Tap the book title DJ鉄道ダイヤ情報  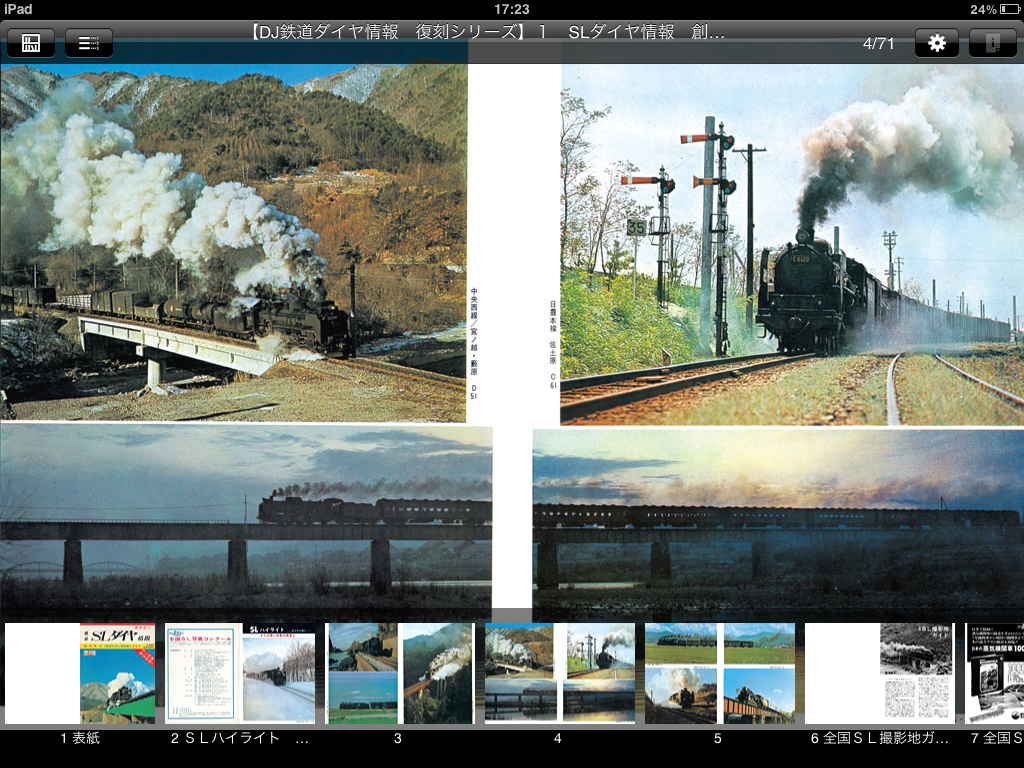point(488,32)
